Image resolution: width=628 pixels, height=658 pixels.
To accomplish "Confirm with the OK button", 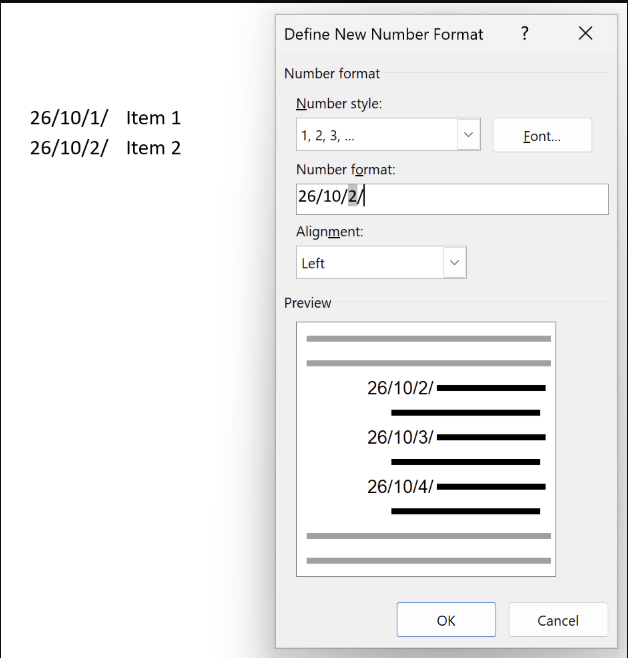I will tap(446, 620).
